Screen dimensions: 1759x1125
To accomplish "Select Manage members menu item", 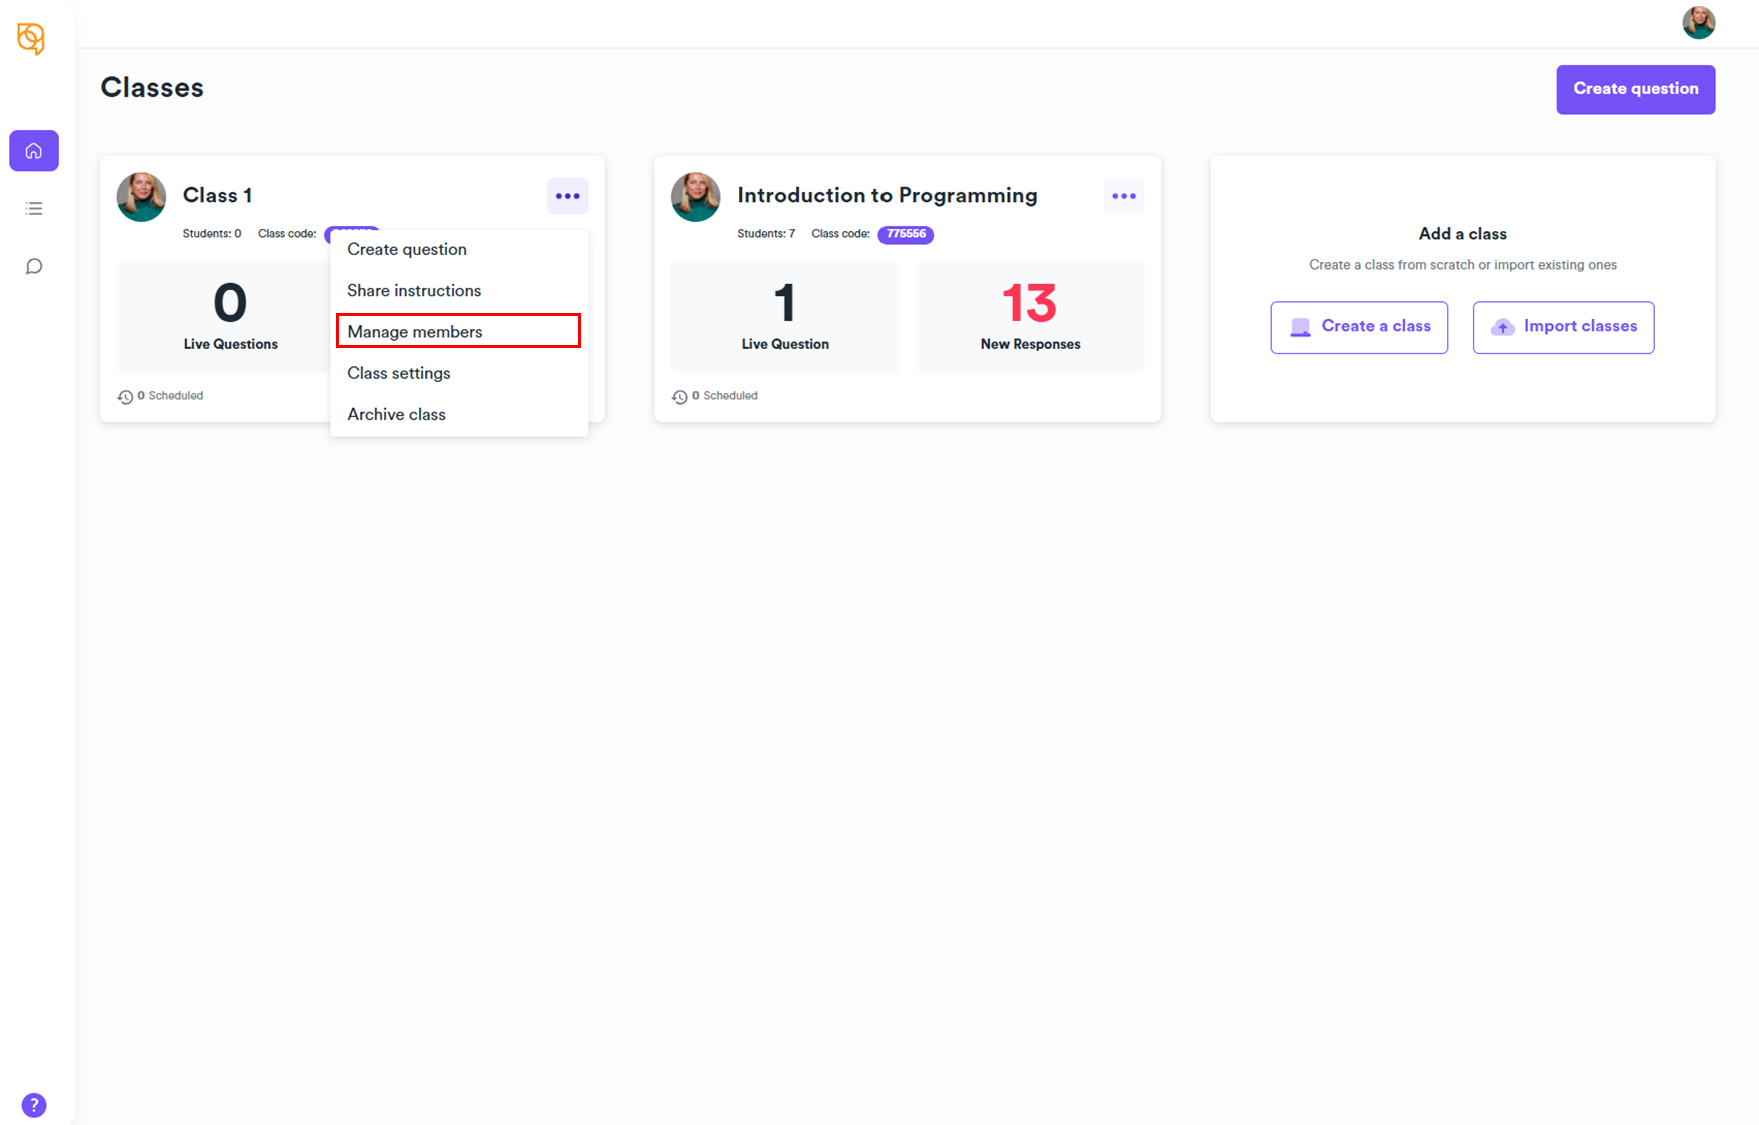I will [x=415, y=332].
